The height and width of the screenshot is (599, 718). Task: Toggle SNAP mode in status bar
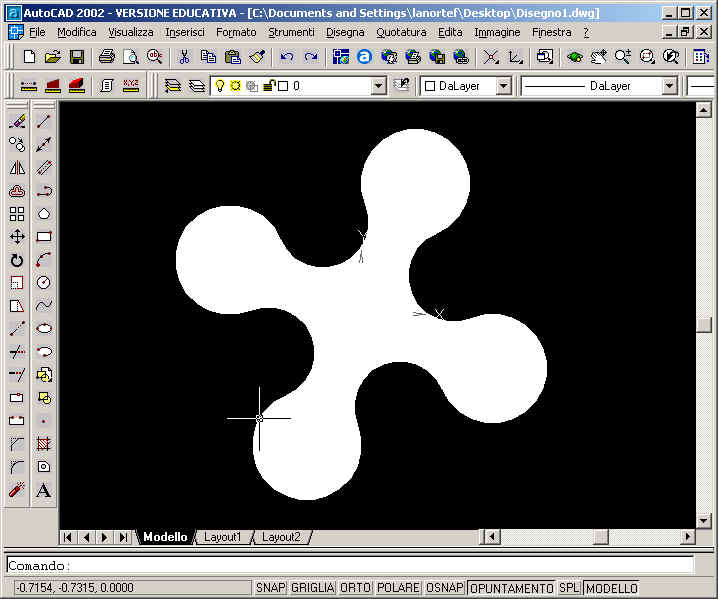[x=270, y=588]
